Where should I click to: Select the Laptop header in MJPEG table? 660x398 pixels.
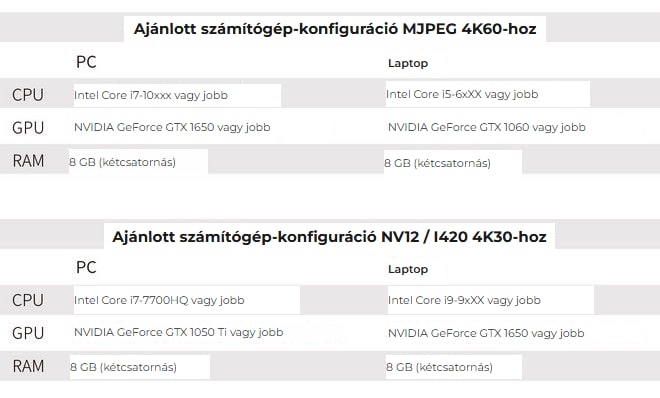click(408, 64)
